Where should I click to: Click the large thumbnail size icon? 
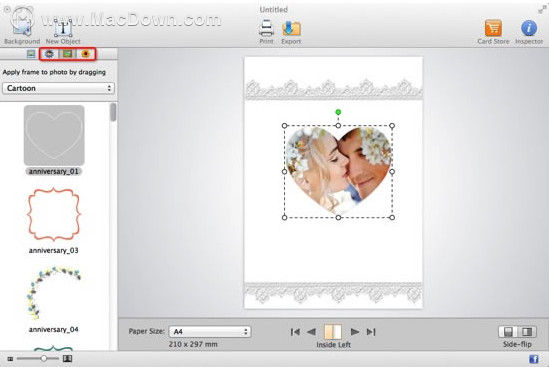point(67,359)
